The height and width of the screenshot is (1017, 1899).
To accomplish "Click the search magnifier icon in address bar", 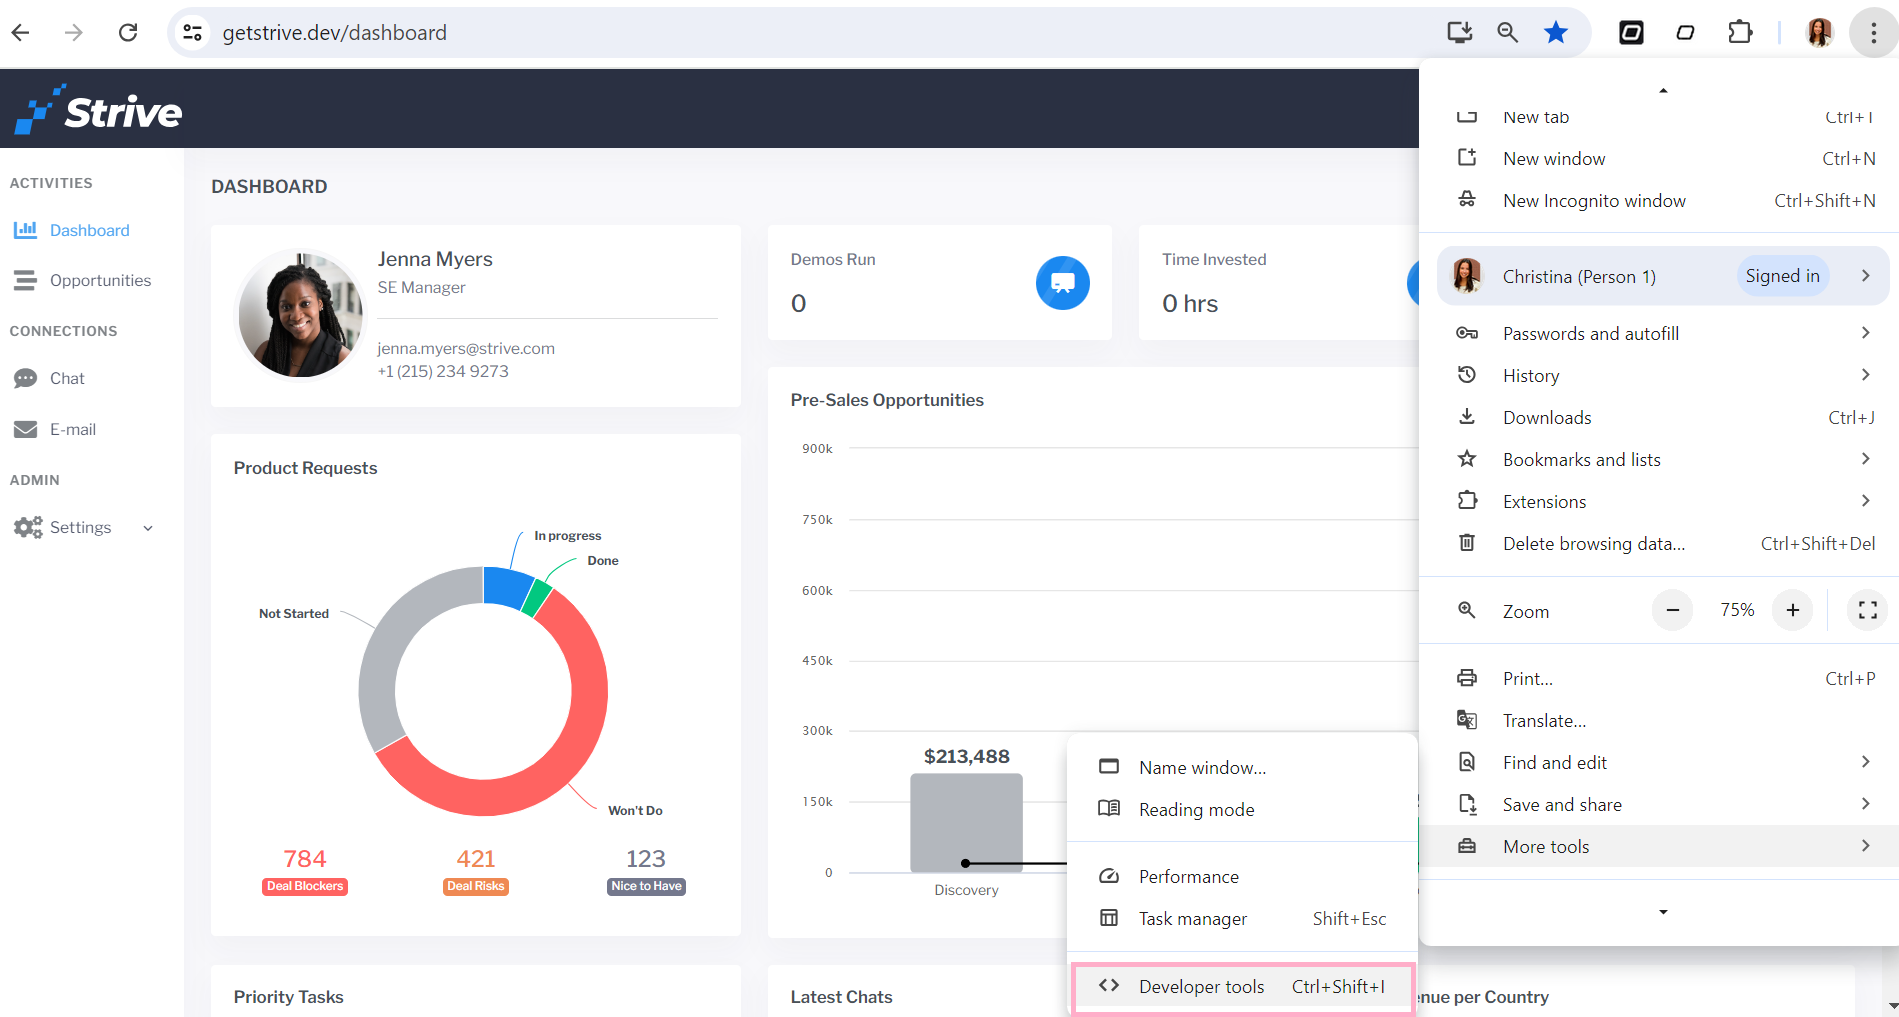I will point(1507,33).
